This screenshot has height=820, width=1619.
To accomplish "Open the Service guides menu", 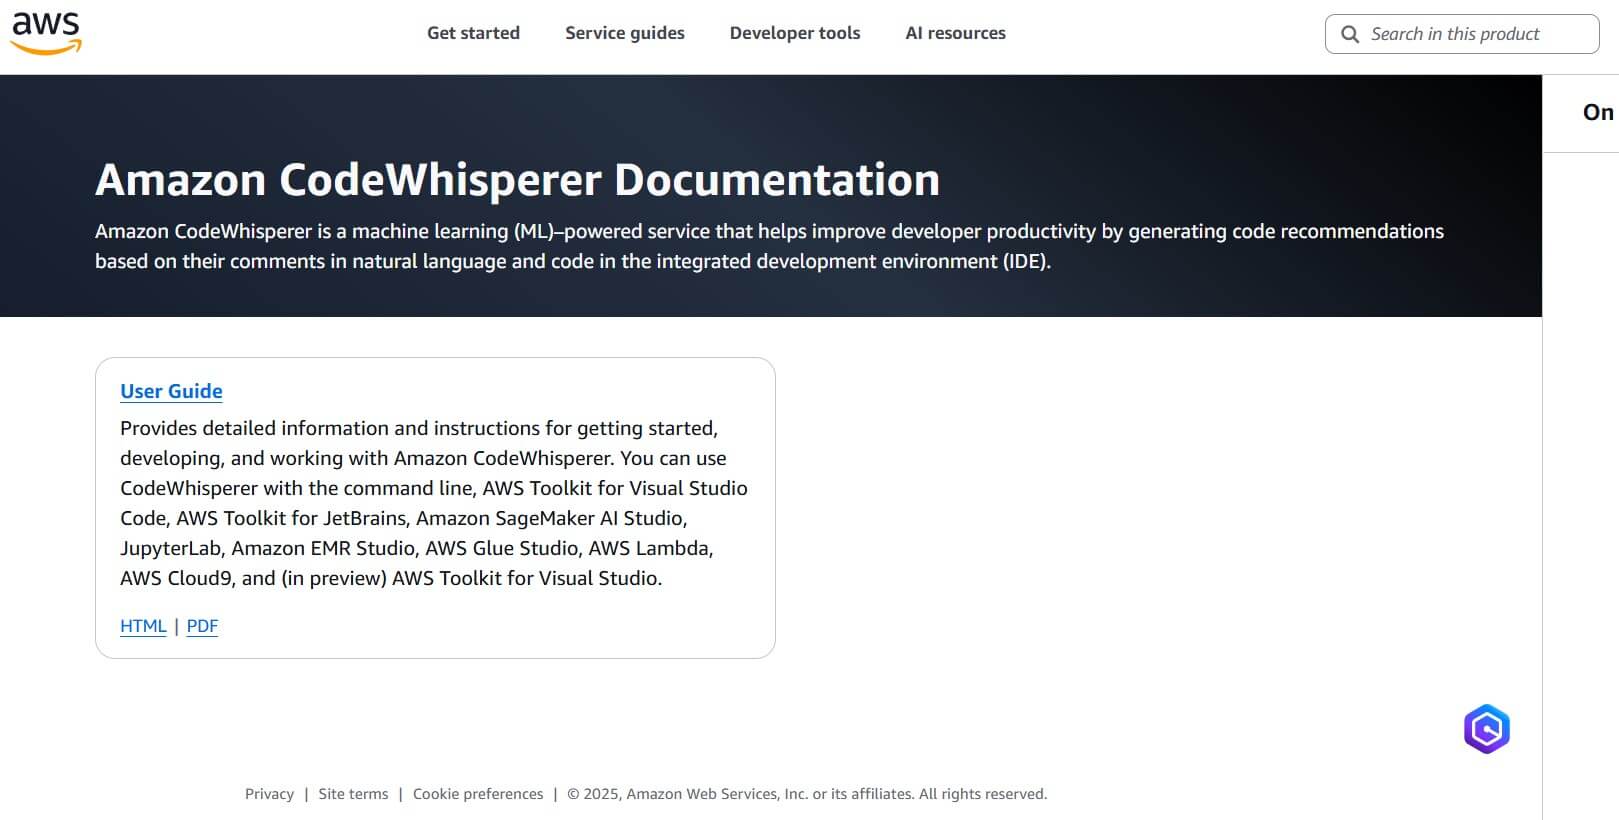I will pos(625,33).
